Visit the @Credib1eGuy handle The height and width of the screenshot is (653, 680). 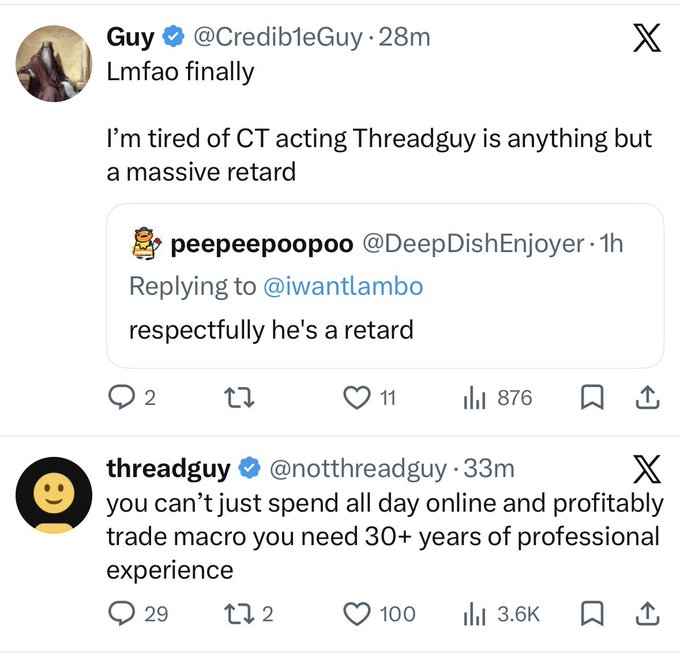click(275, 37)
